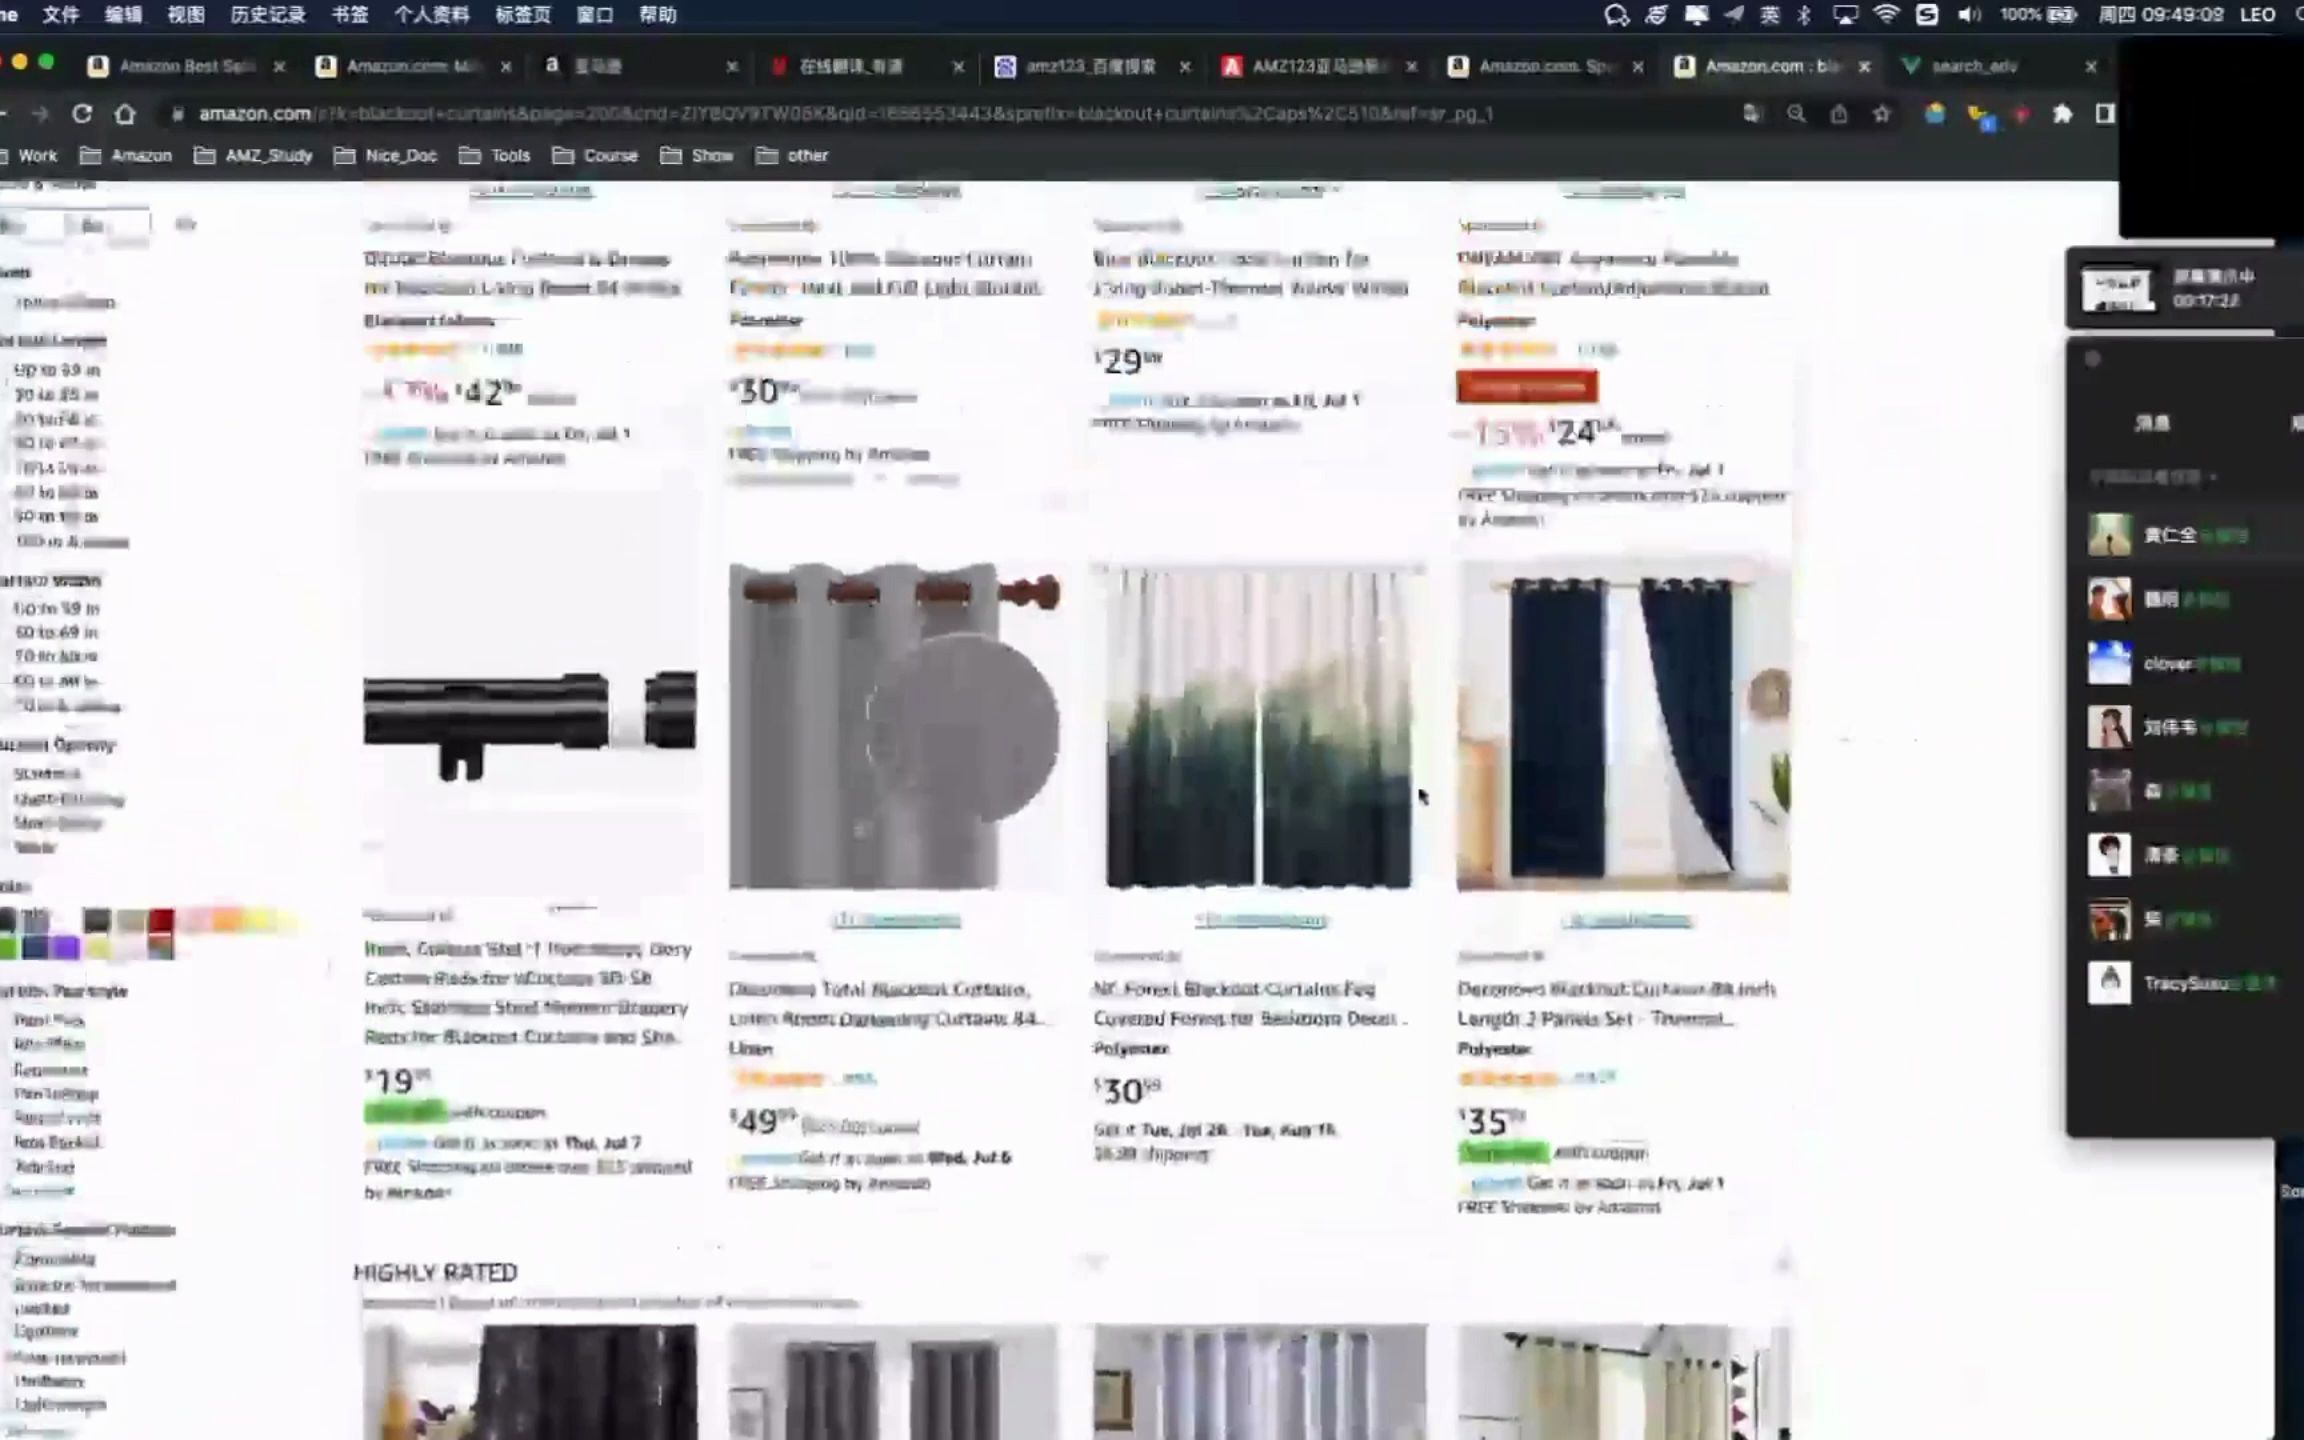Open the AMZ_Study bookmarks folder

(x=267, y=155)
